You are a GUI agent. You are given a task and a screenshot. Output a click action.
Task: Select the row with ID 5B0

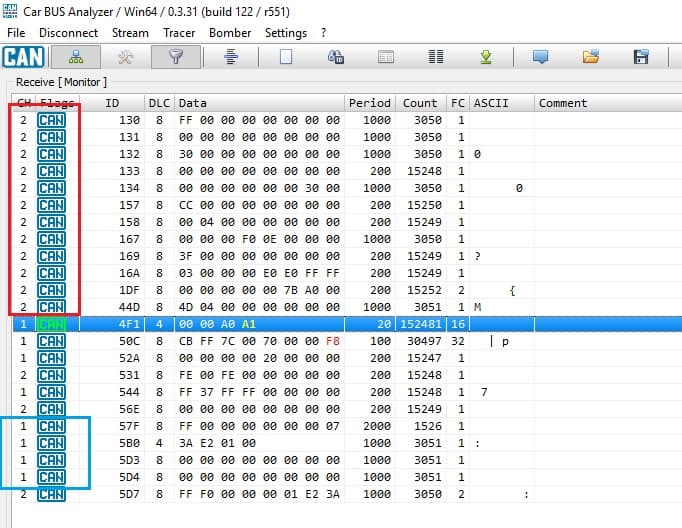tap(347, 443)
